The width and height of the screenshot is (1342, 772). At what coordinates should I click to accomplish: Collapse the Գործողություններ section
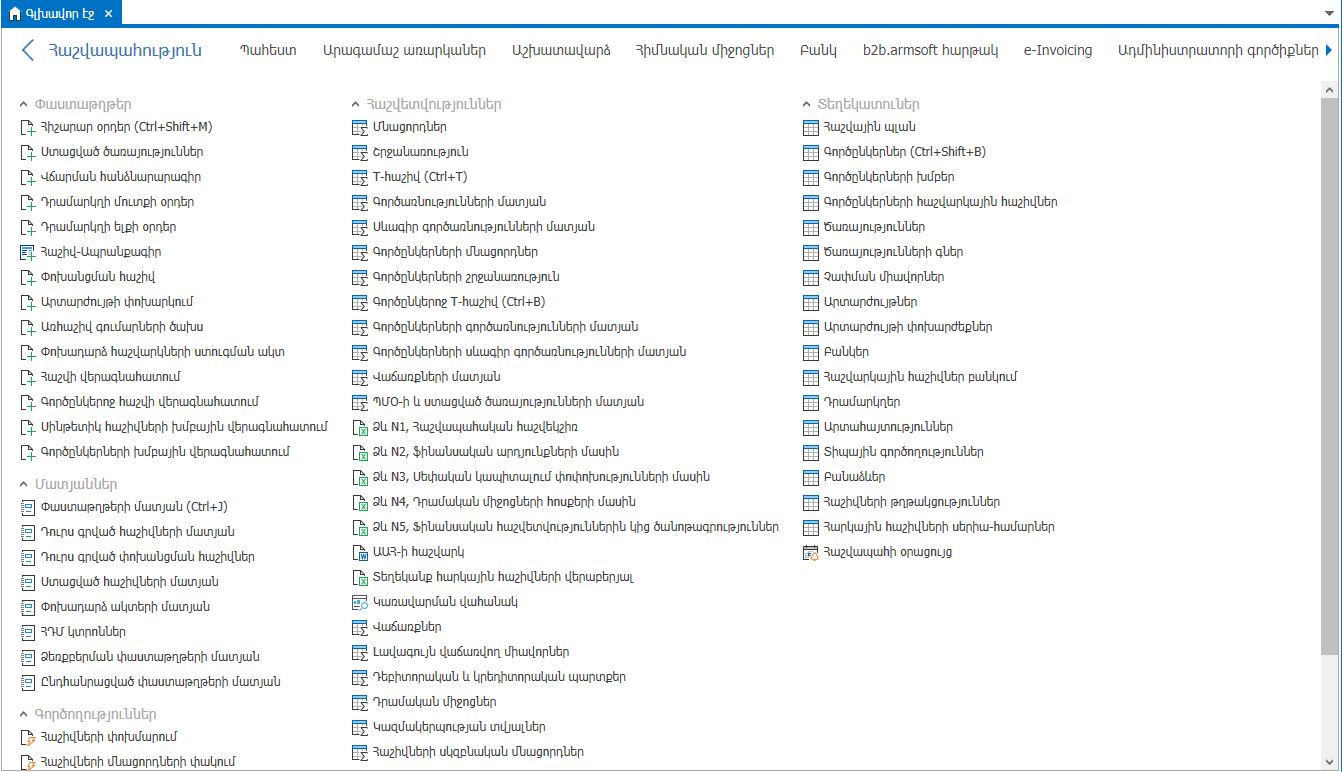click(x=24, y=715)
